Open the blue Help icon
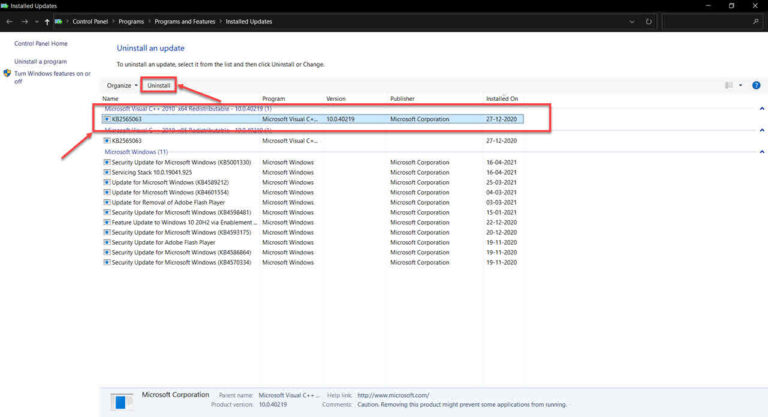 (756, 85)
